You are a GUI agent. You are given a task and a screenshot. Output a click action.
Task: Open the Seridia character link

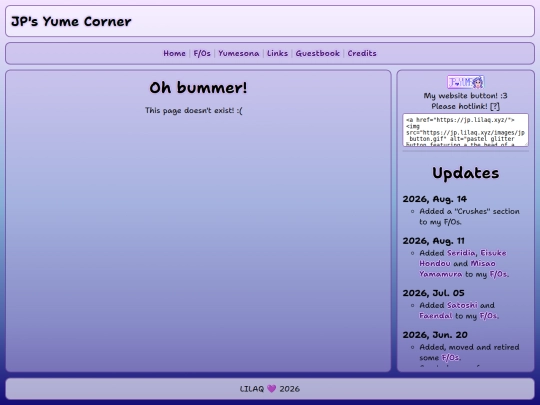(461, 253)
